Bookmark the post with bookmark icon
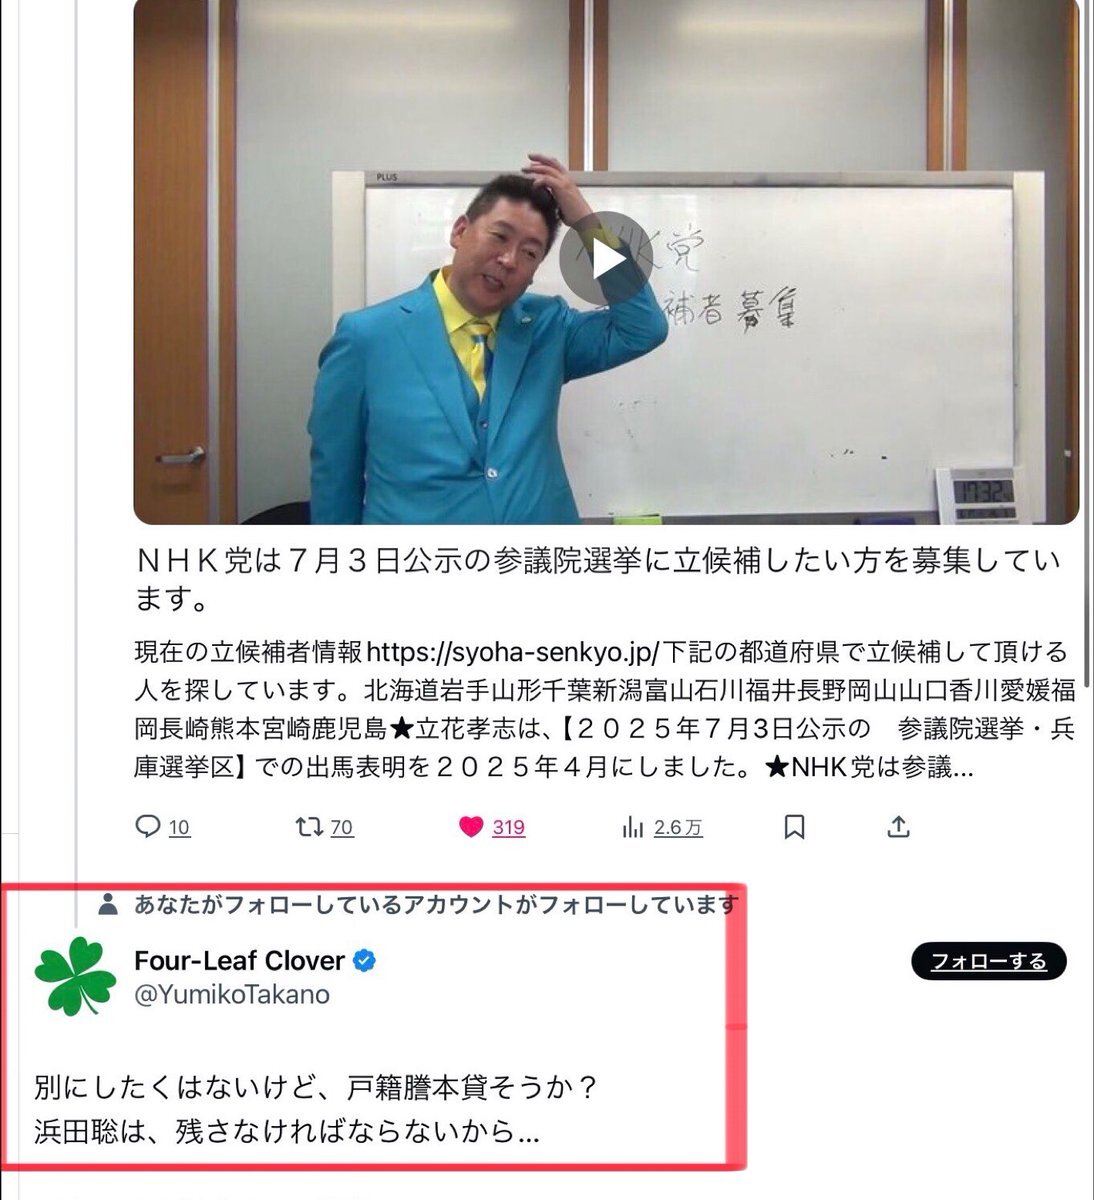This screenshot has height=1200, width=1094. (x=795, y=827)
